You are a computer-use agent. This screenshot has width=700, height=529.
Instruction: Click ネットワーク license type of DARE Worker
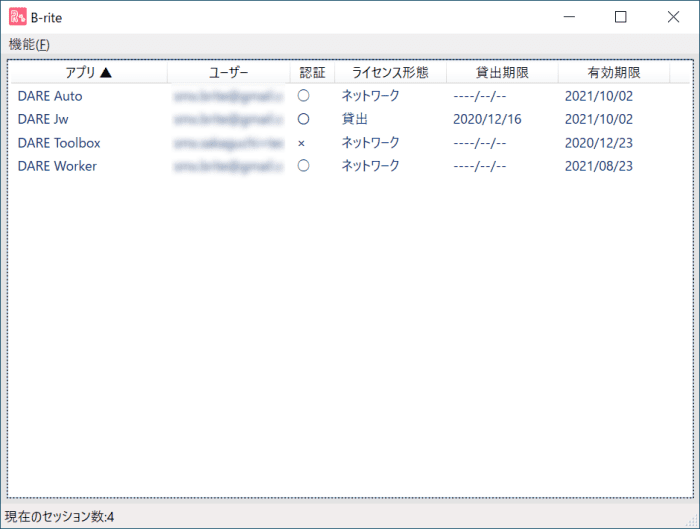[x=371, y=166]
